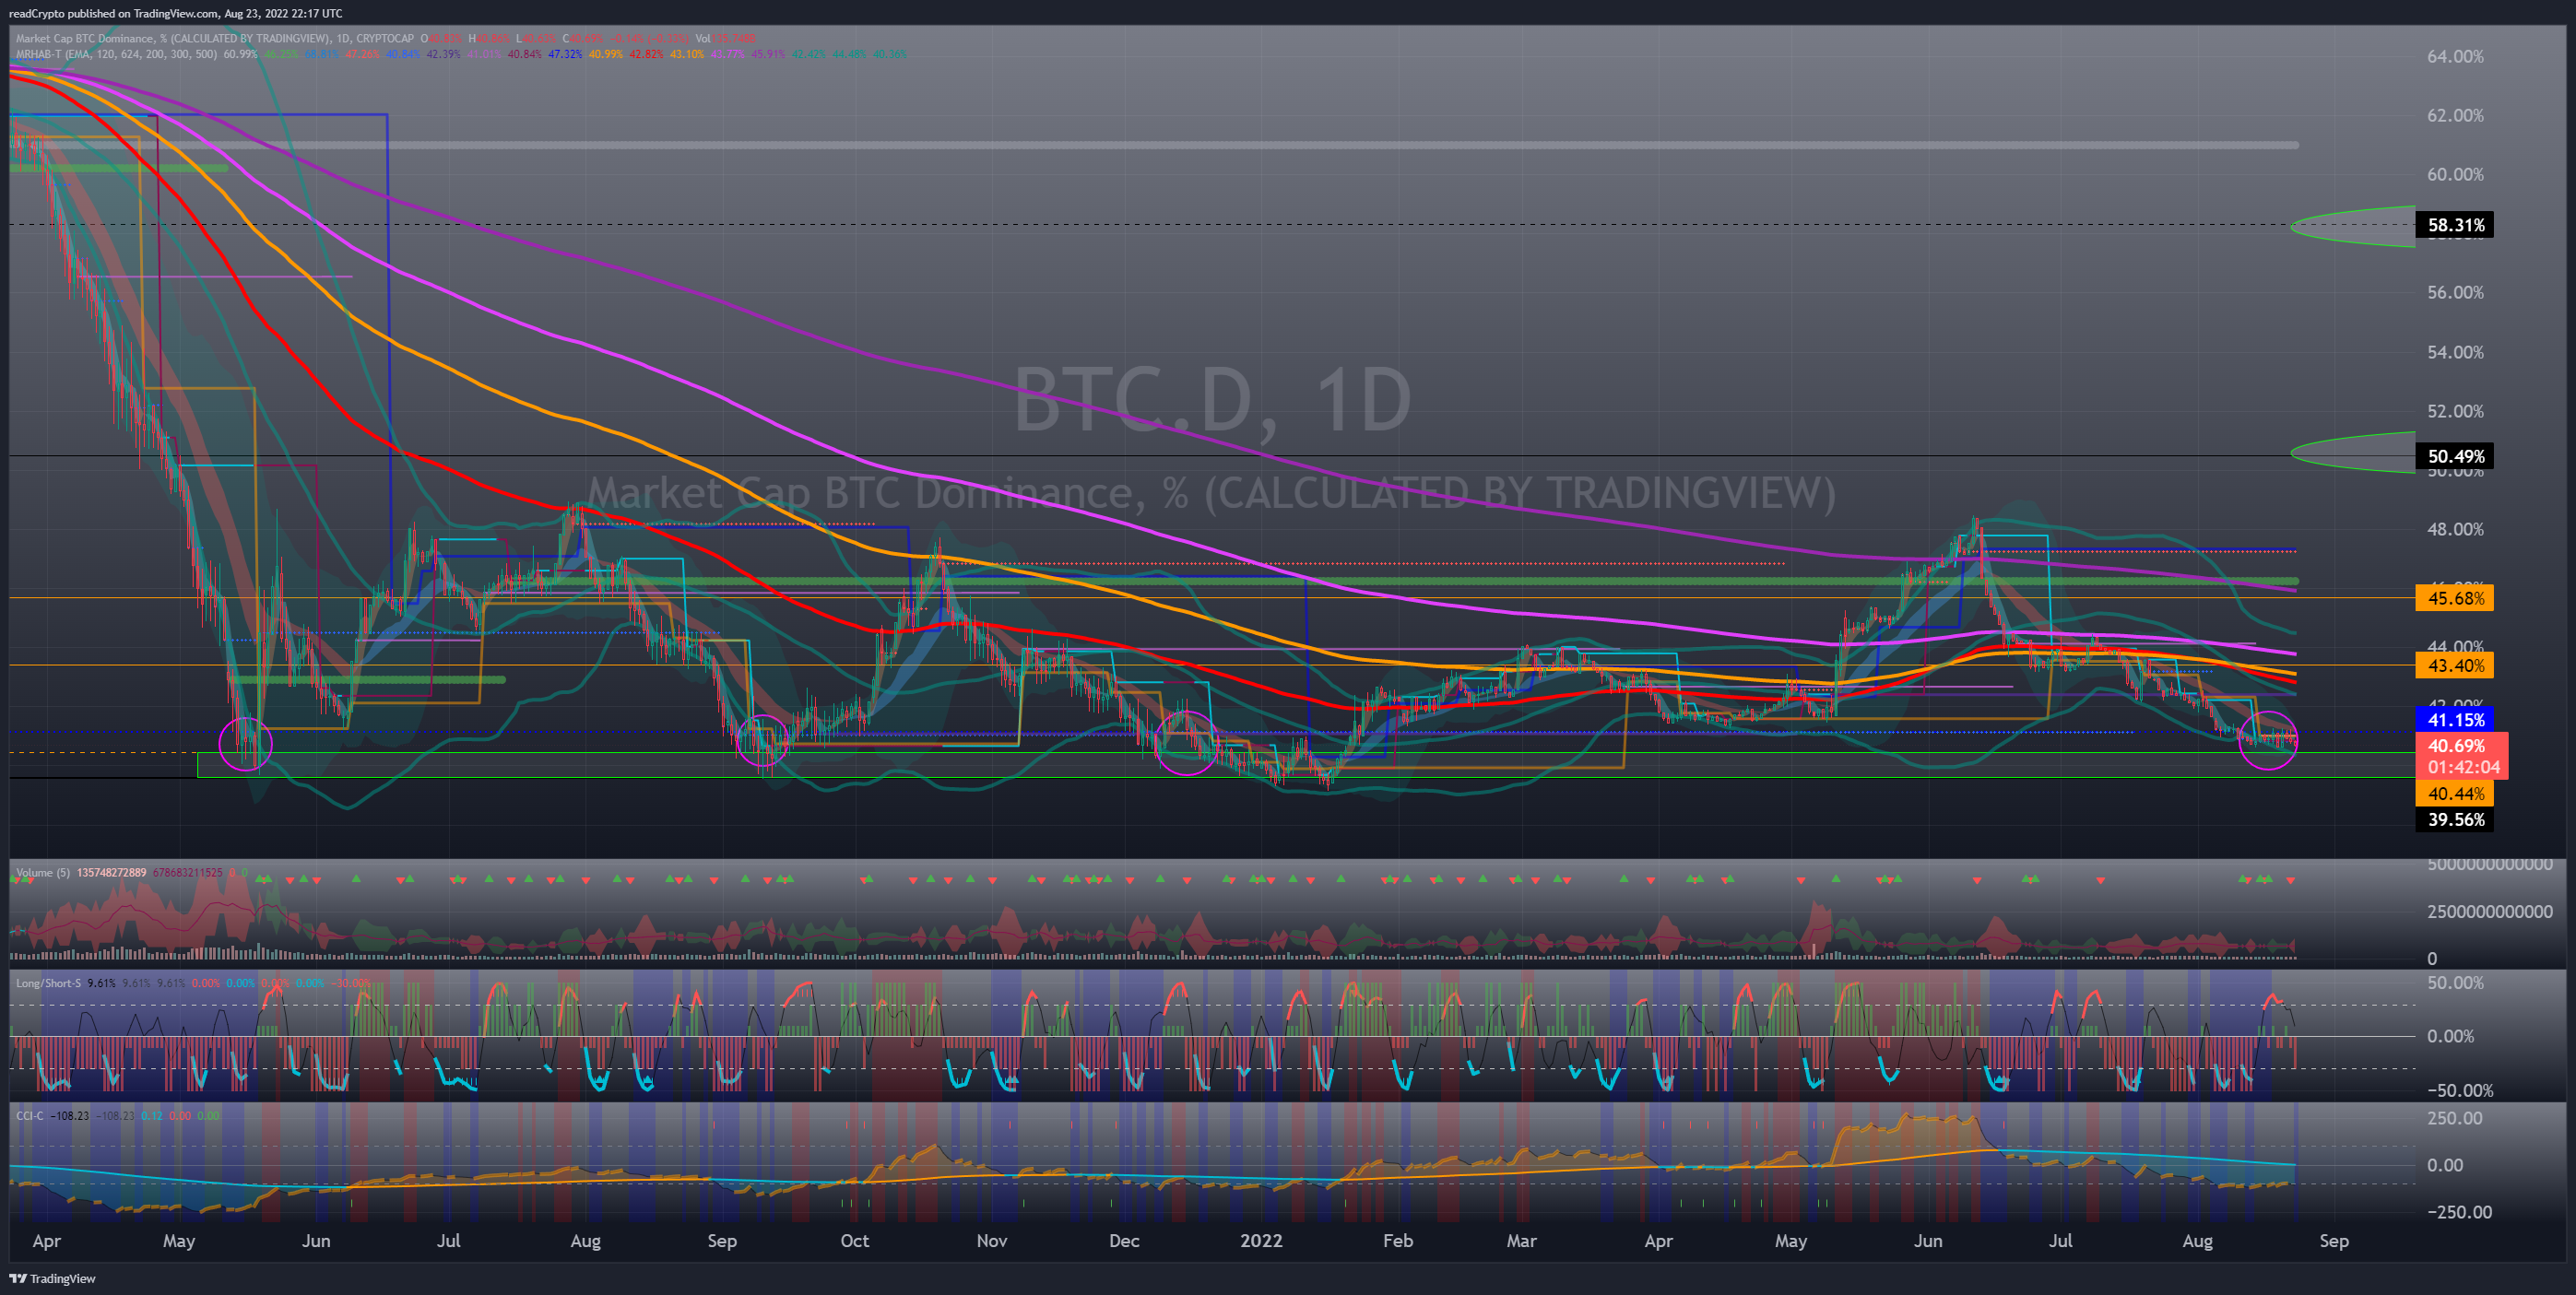Select the MRHAB-T indicator legend
The image size is (2576, 1295).
click(x=116, y=54)
